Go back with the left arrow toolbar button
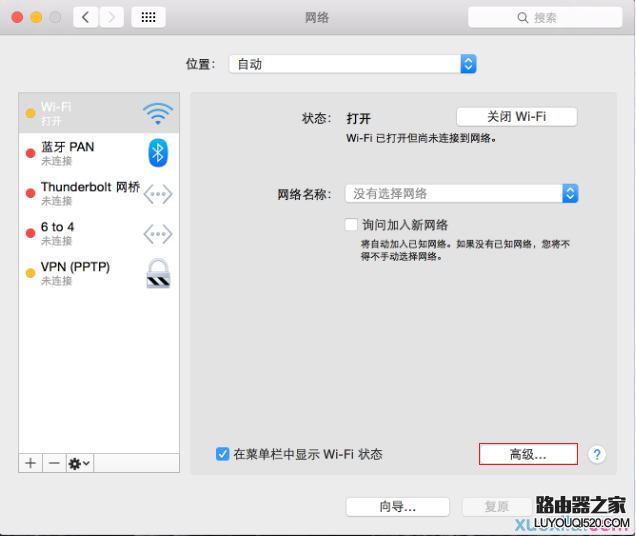 [86, 17]
